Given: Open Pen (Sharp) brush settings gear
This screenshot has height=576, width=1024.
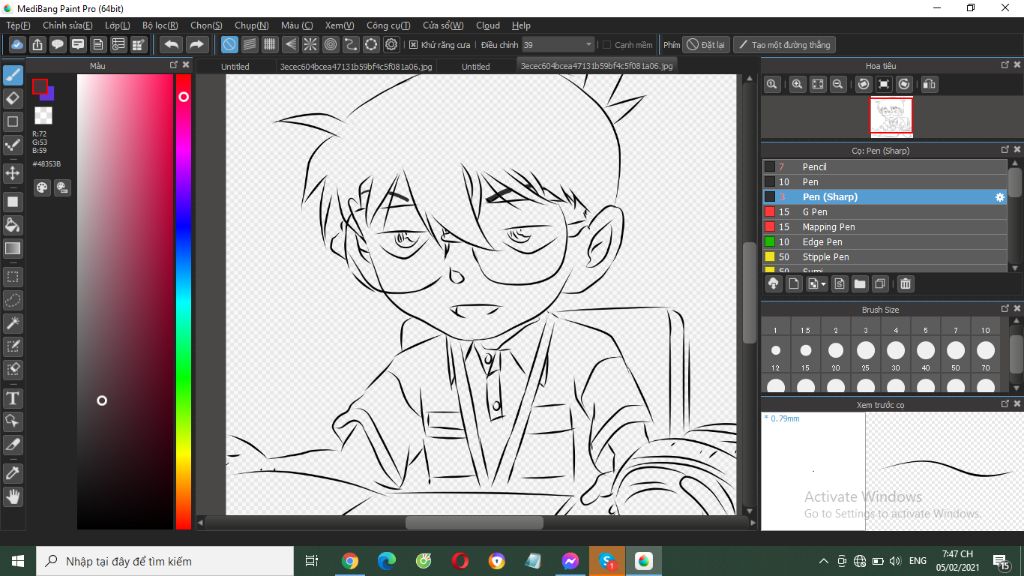Looking at the screenshot, I should pos(1000,197).
